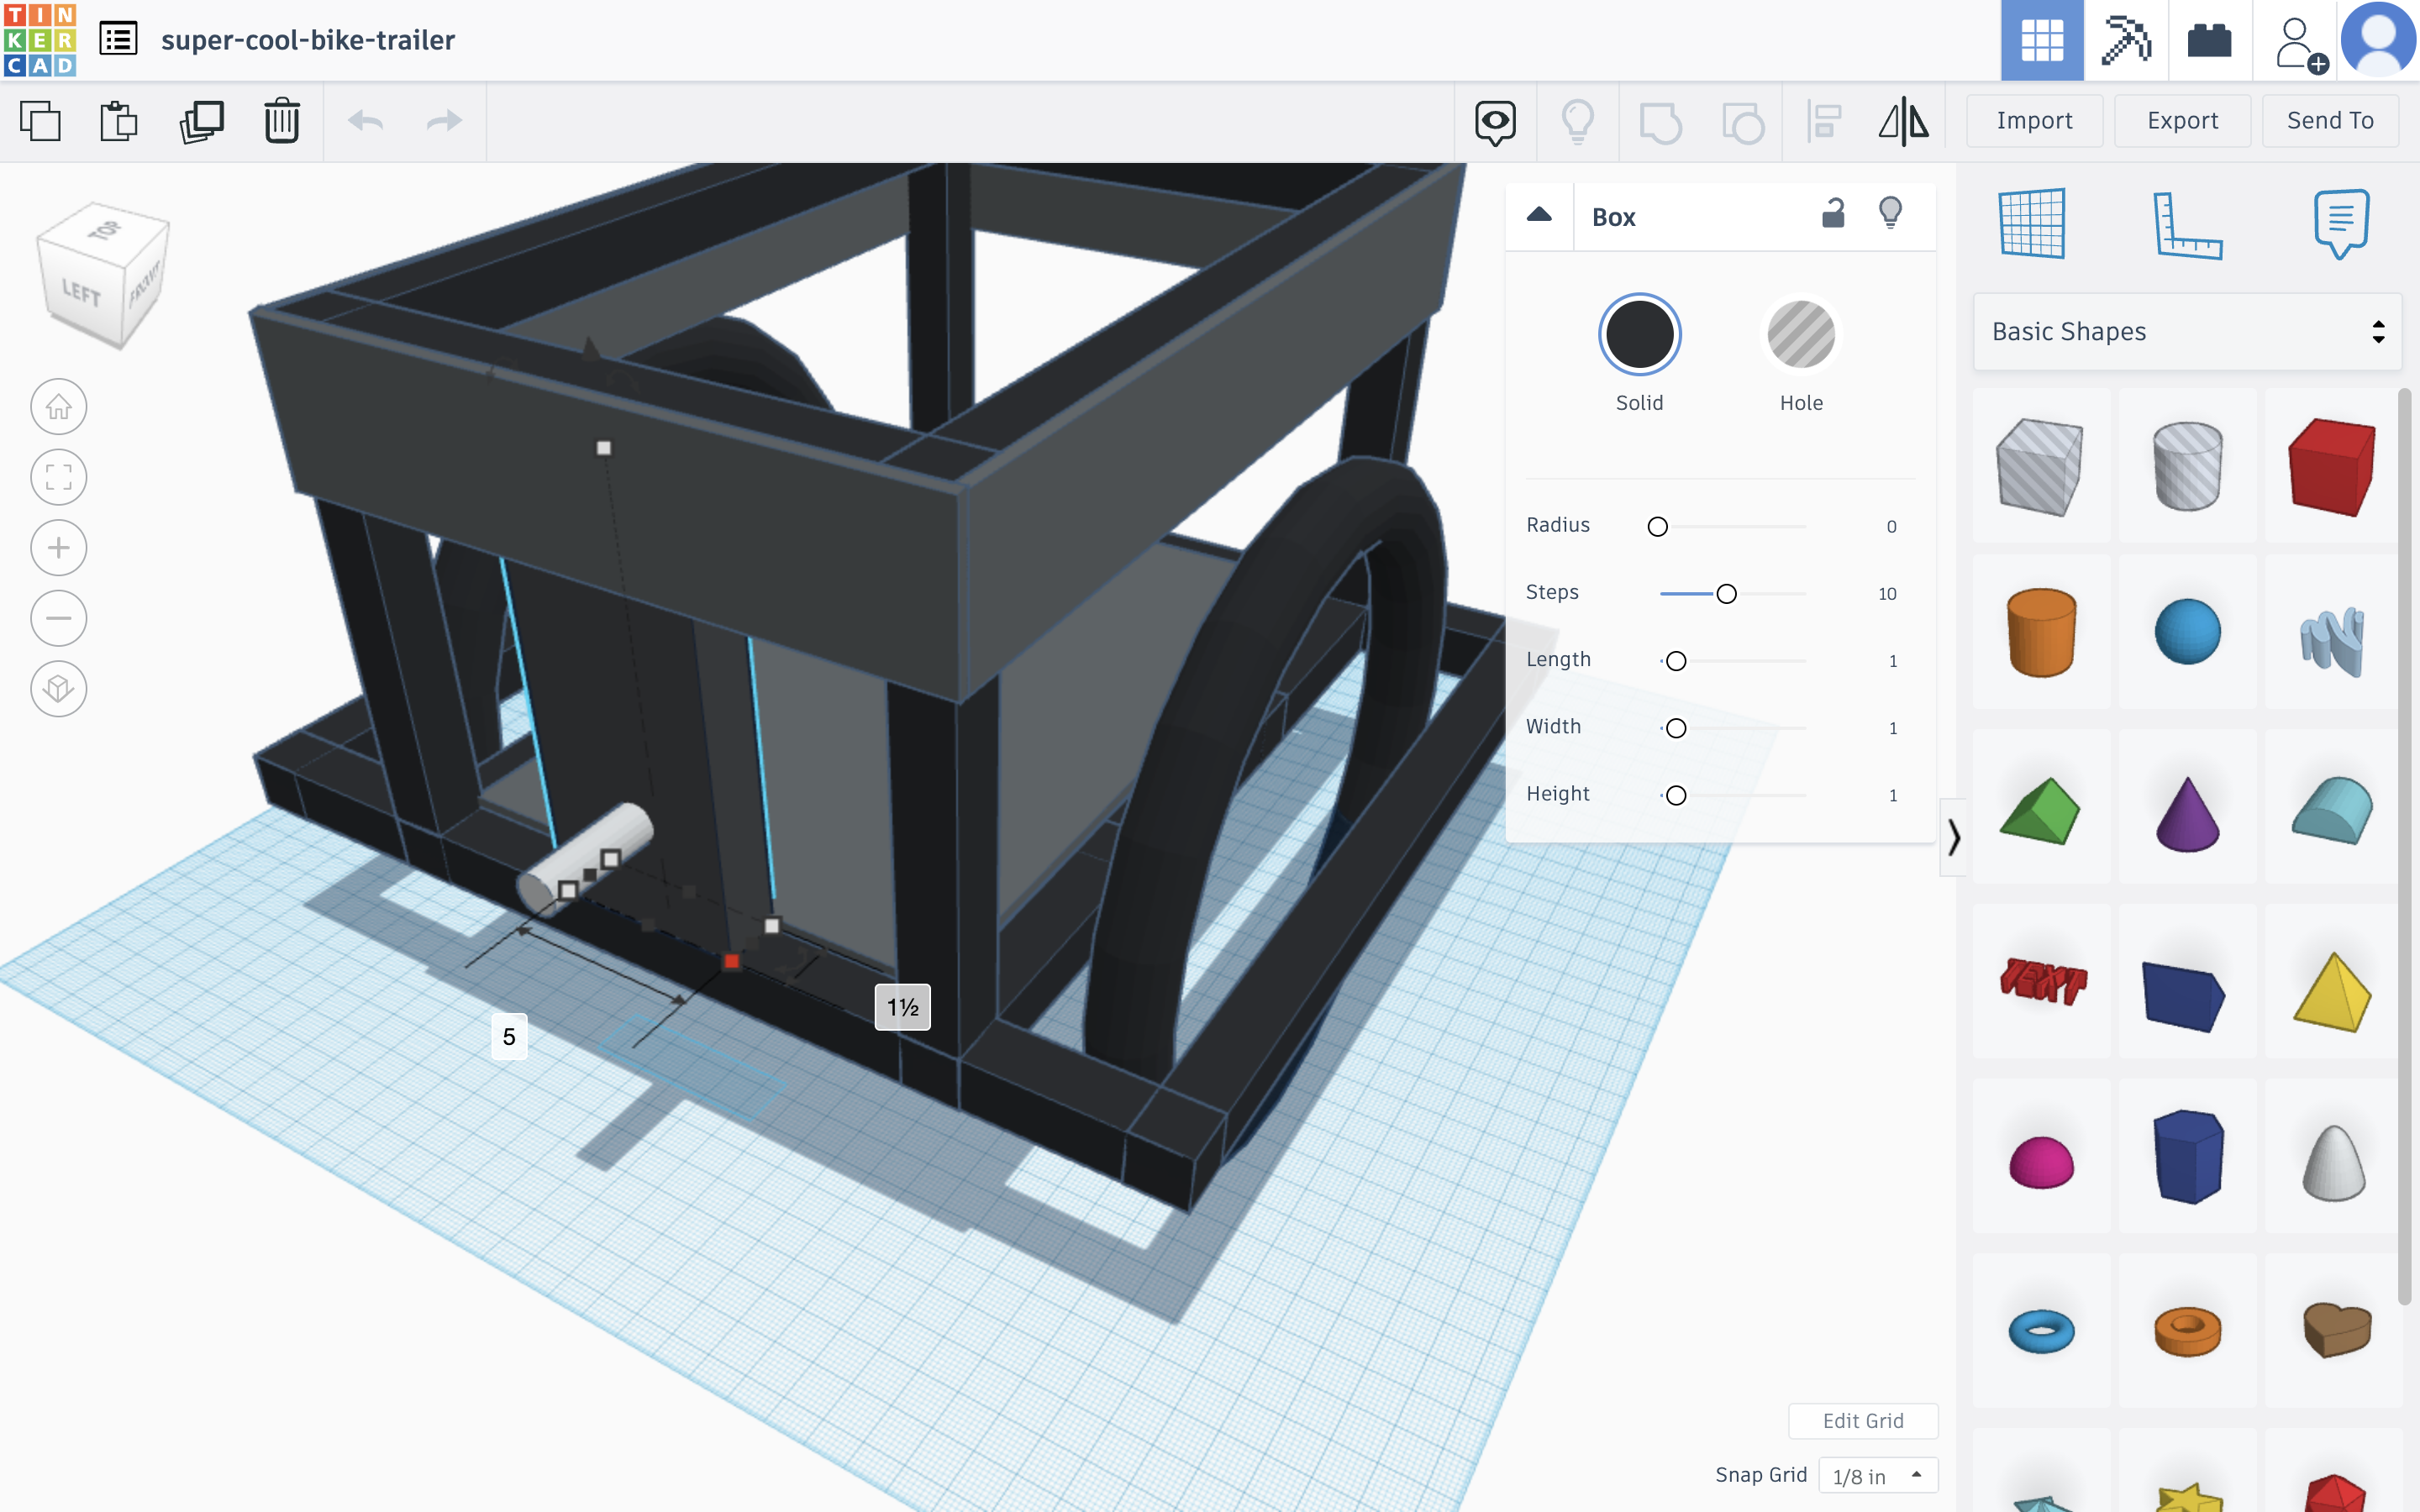Drag the Steps slider for Box shape
This screenshot has width=2420, height=1512.
[x=1725, y=592]
